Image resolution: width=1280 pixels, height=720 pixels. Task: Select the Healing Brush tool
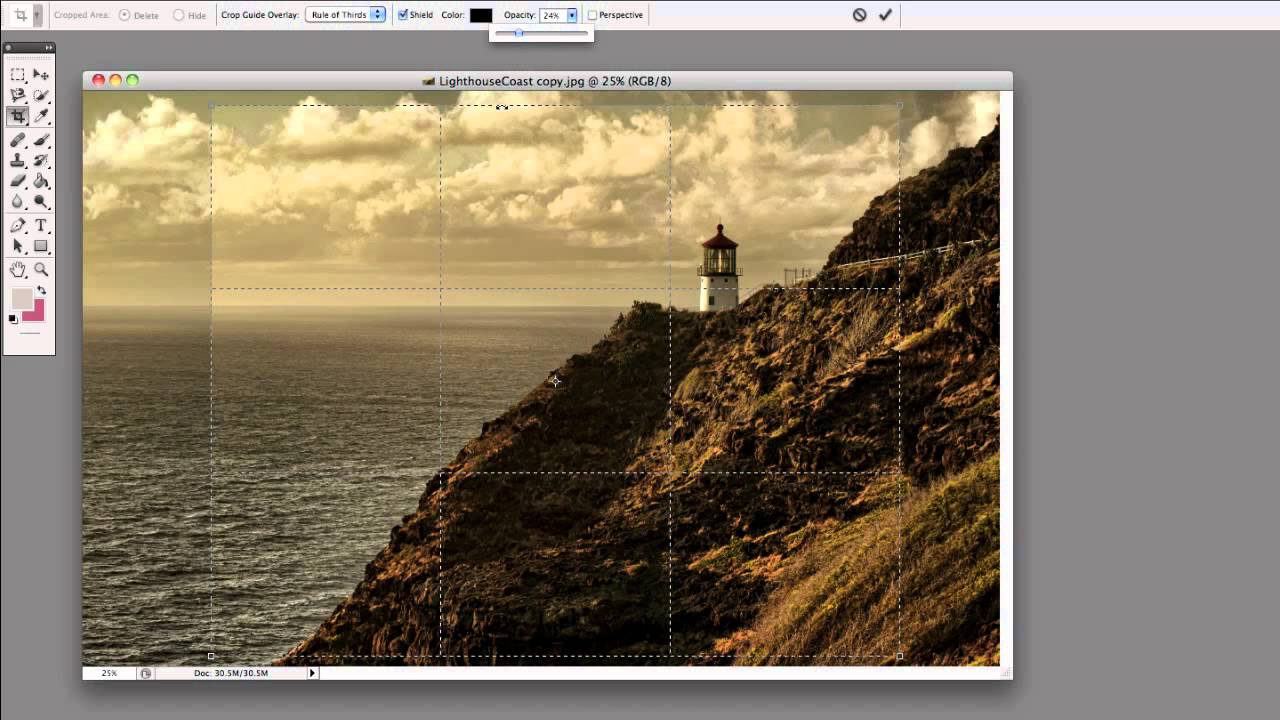[18, 140]
